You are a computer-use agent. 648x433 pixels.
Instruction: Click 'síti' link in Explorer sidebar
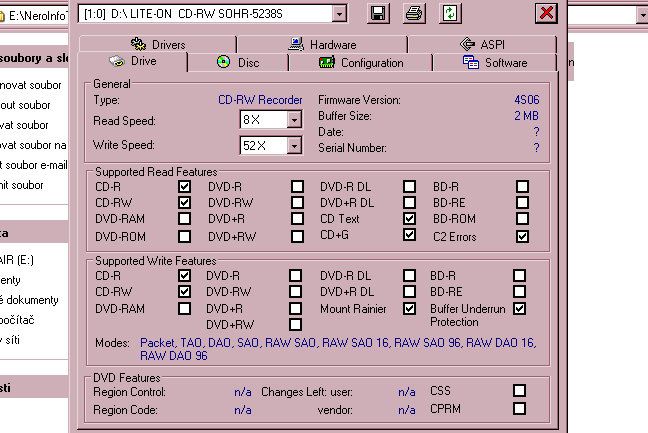click(x=10, y=340)
